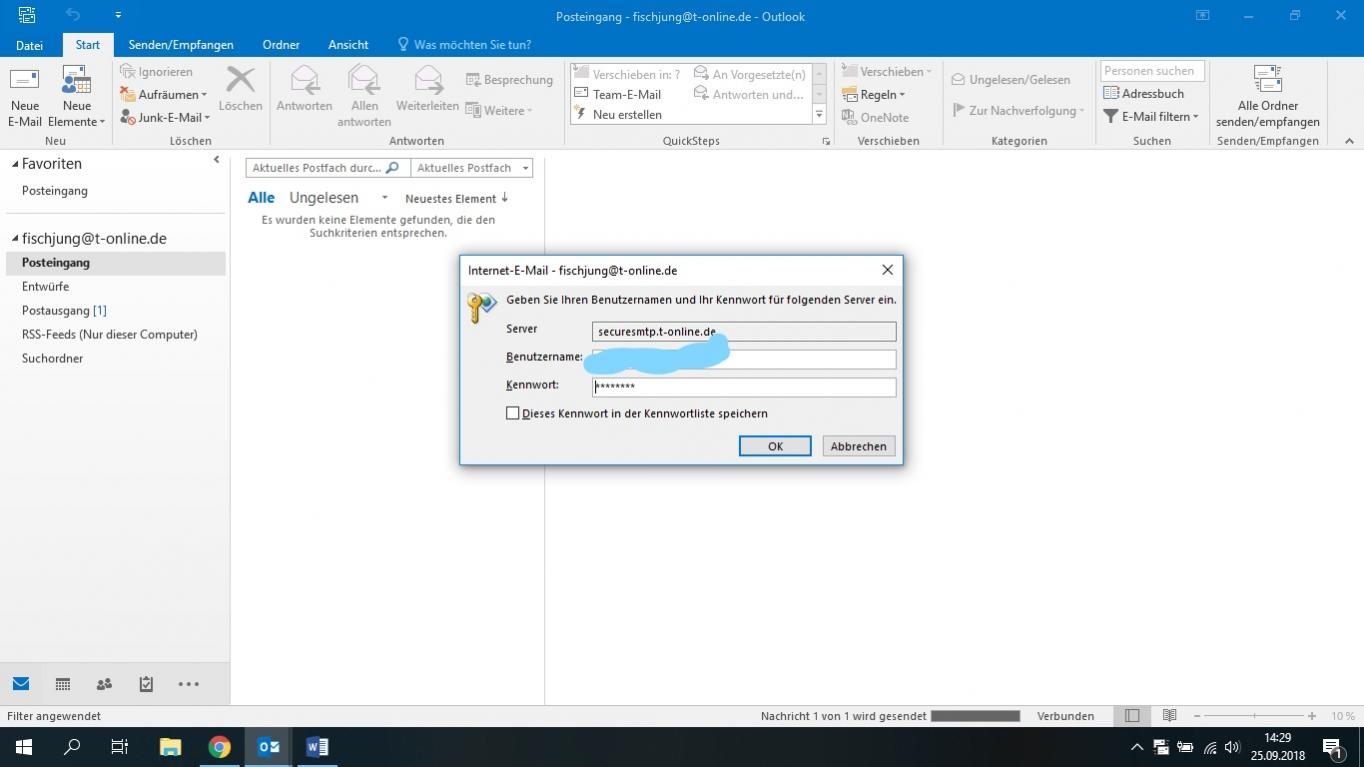
Task: Open Junk-E-Mail options
Action: click(166, 117)
